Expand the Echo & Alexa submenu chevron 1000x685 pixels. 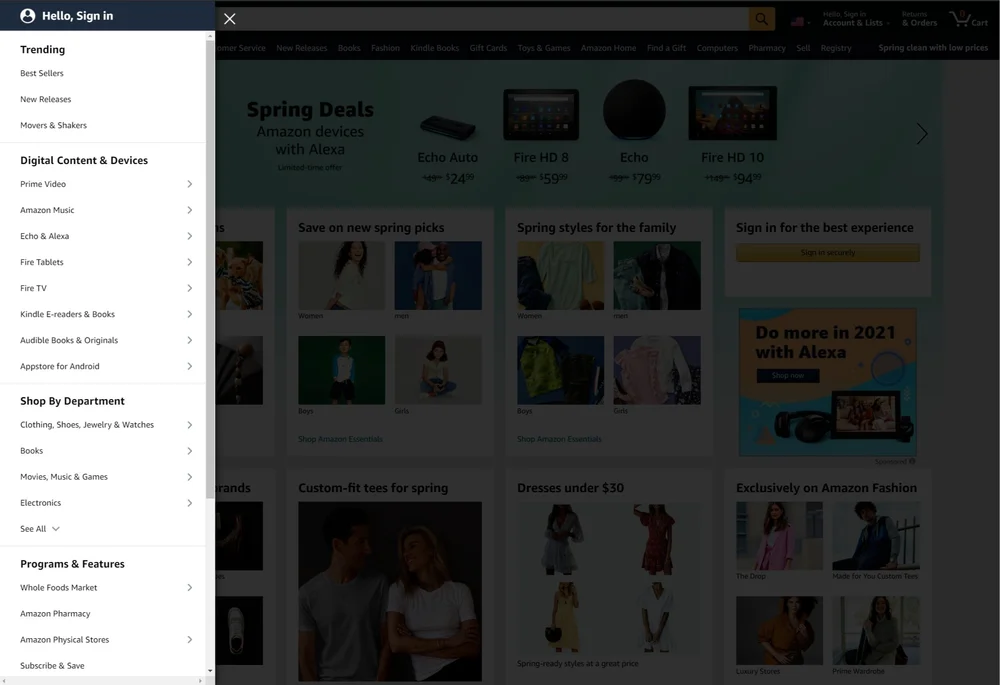point(189,237)
